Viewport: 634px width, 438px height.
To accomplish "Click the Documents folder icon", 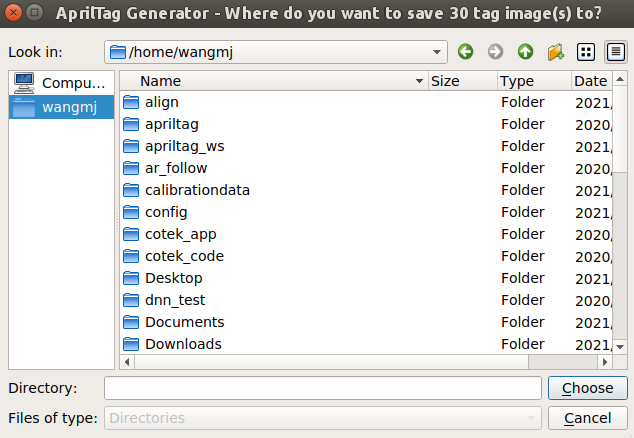I will pyautogui.click(x=131, y=322).
